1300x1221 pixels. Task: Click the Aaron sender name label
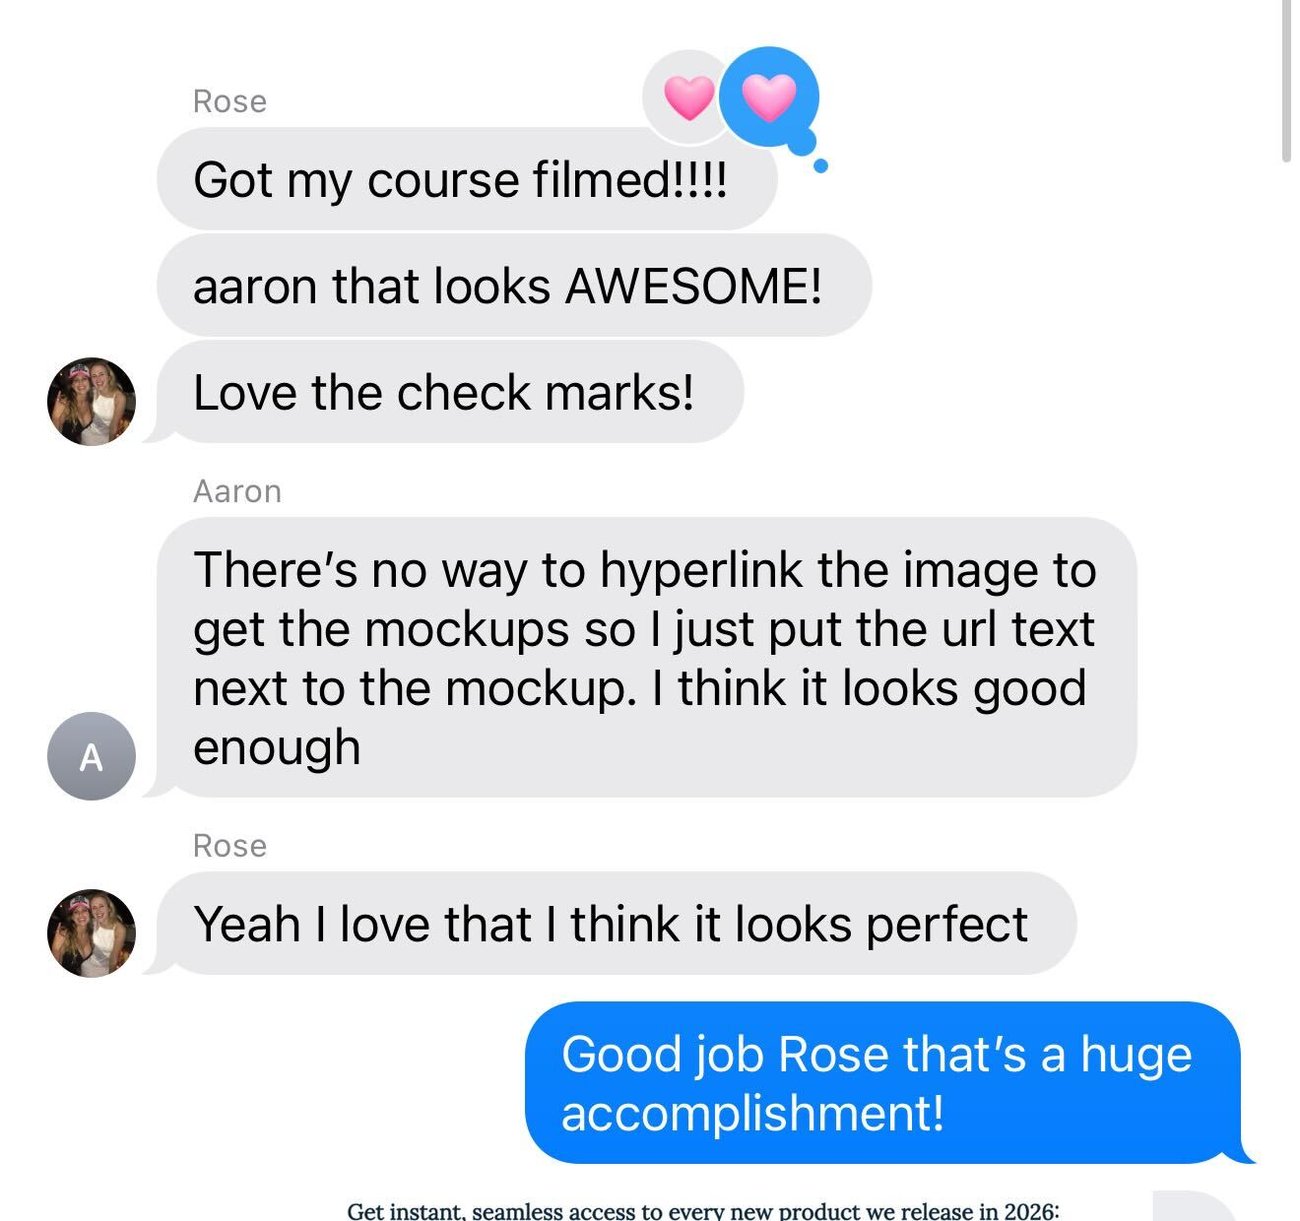tap(237, 492)
